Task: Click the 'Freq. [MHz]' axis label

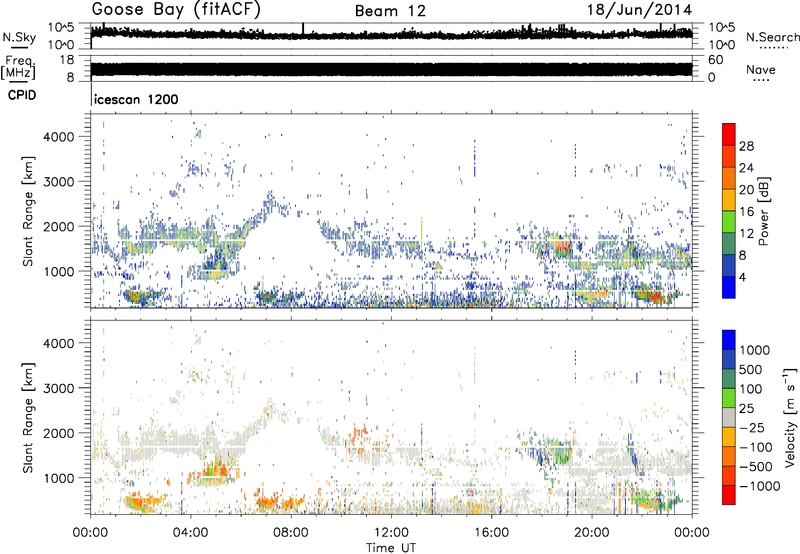Action: tap(20, 68)
